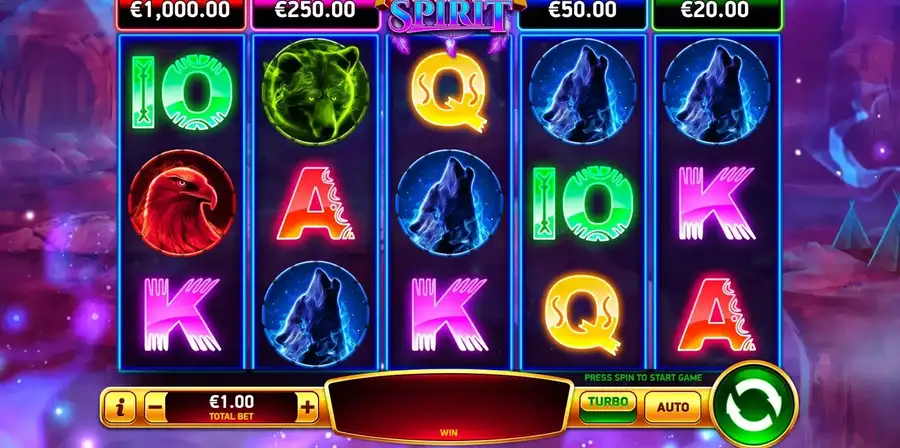Increase total bet with plus button

(x=308, y=408)
